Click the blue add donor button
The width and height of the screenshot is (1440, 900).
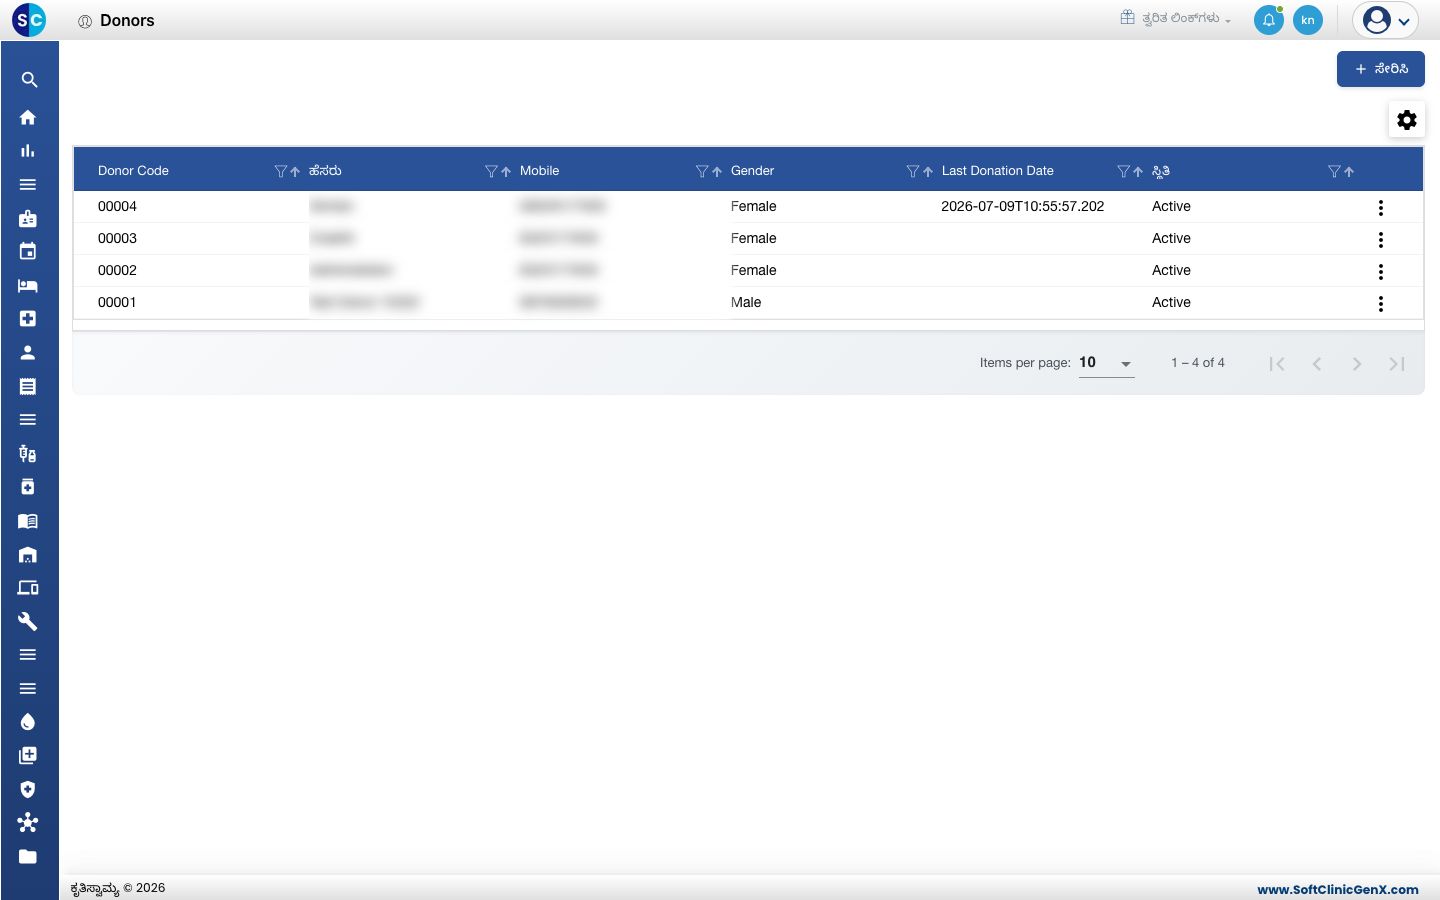[x=1381, y=69]
